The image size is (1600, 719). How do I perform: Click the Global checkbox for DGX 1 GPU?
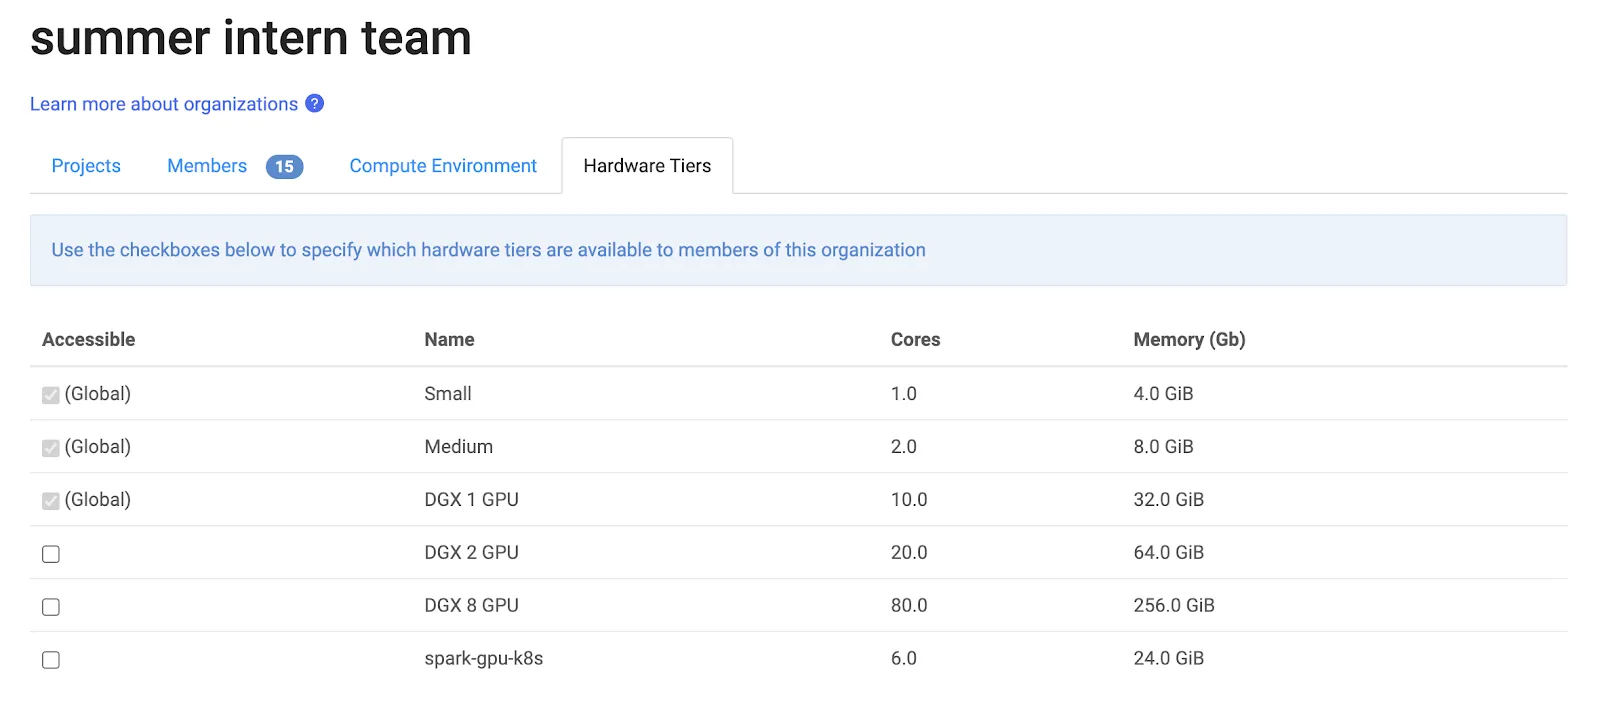click(51, 501)
